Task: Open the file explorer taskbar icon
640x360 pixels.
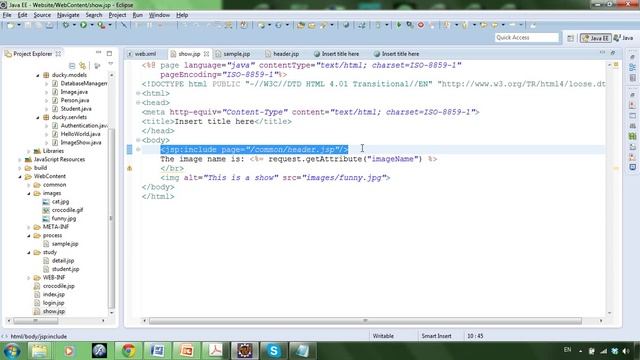Action: 39,351
